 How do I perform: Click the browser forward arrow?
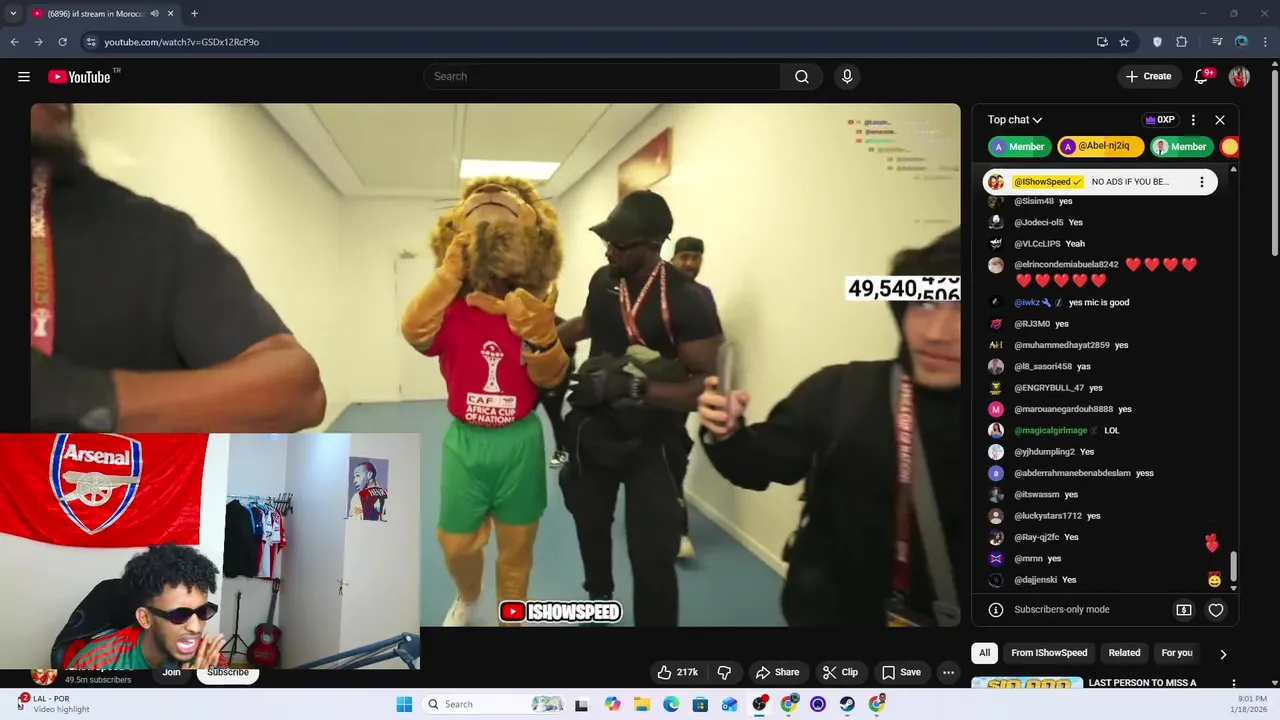[38, 42]
